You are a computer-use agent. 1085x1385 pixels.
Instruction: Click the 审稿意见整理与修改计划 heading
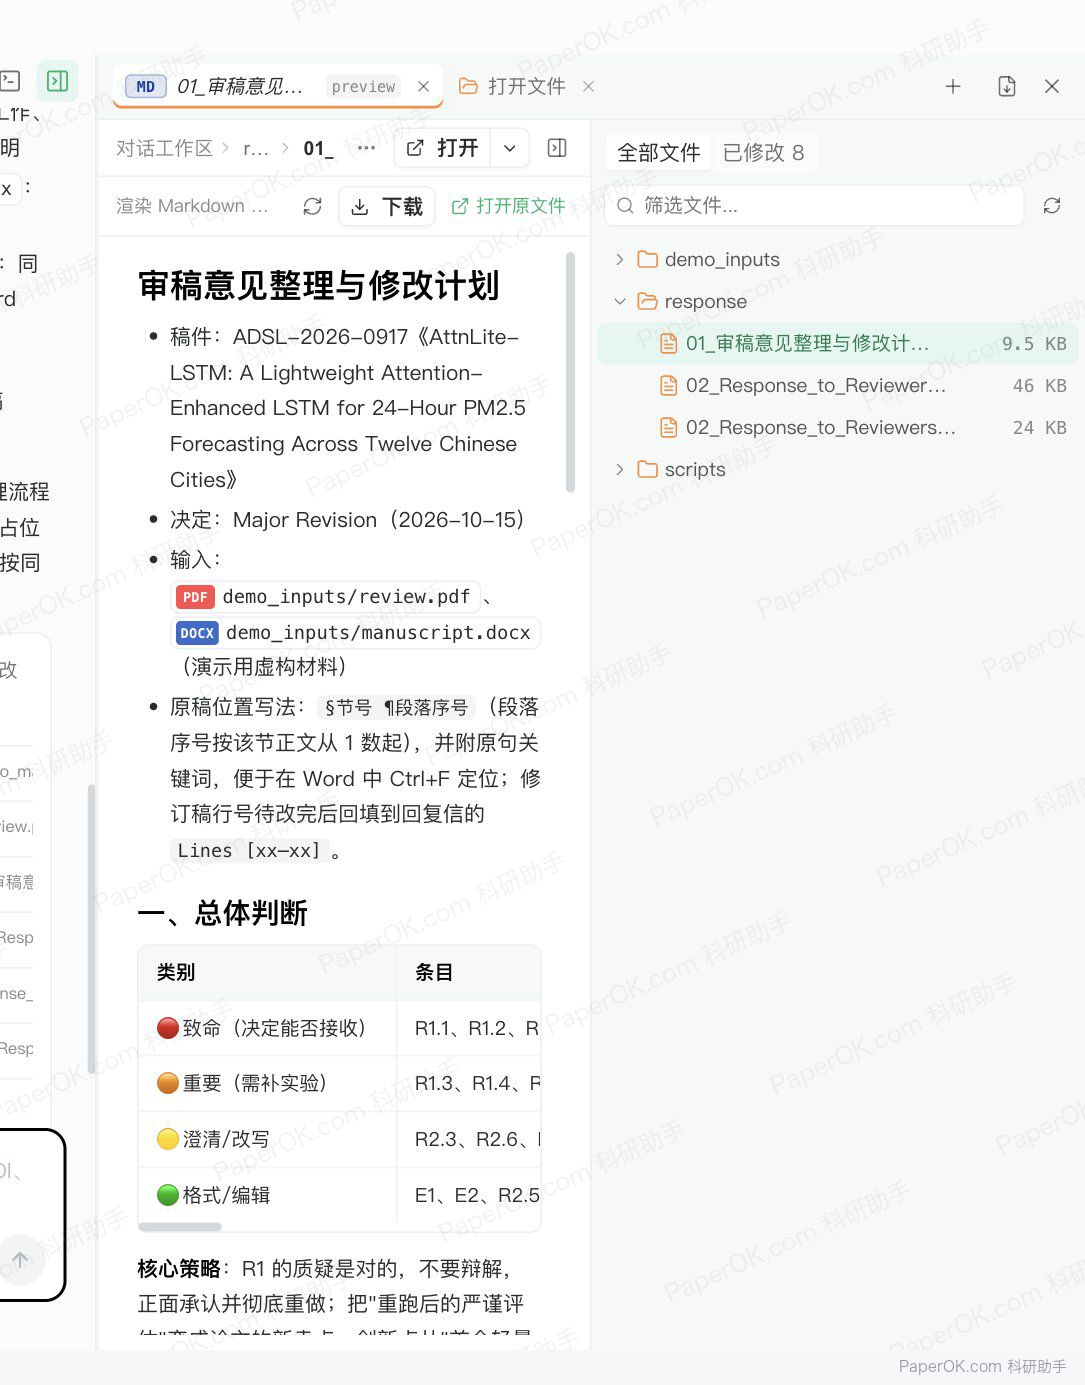coord(318,285)
